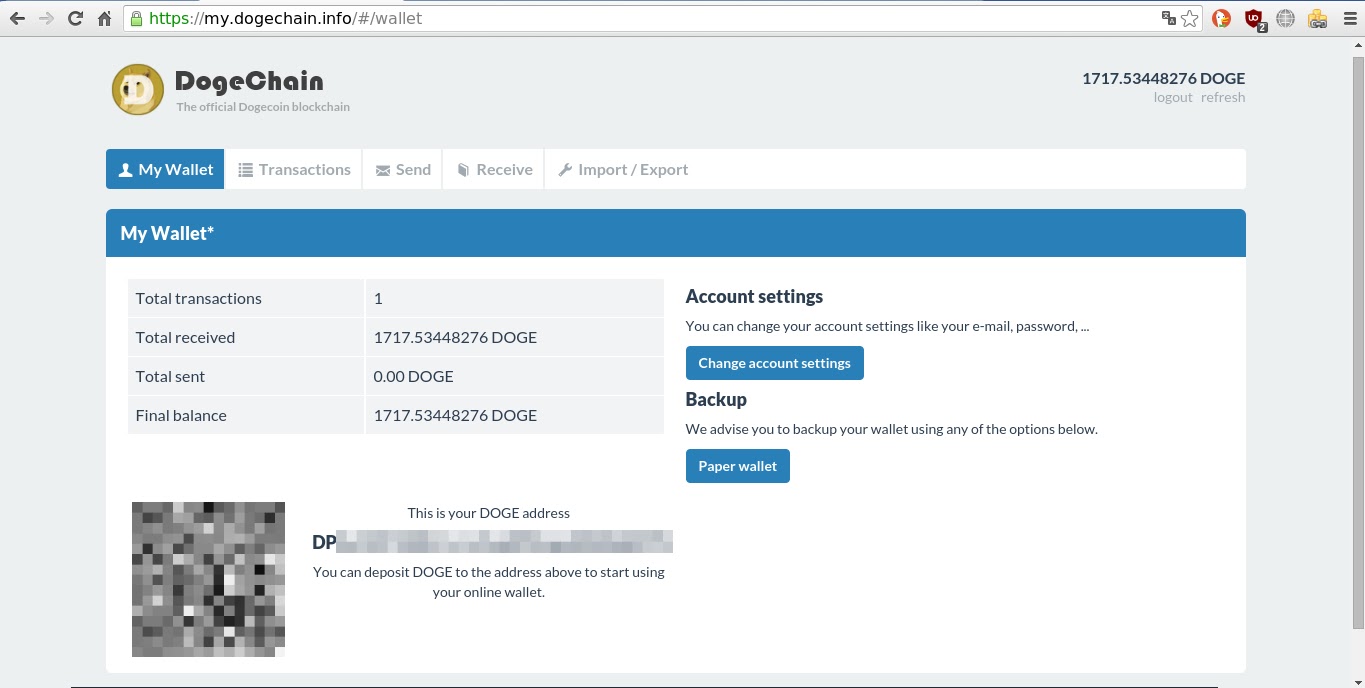
Task: Click the header balance 1717.53448276 DOGE
Action: [1163, 78]
